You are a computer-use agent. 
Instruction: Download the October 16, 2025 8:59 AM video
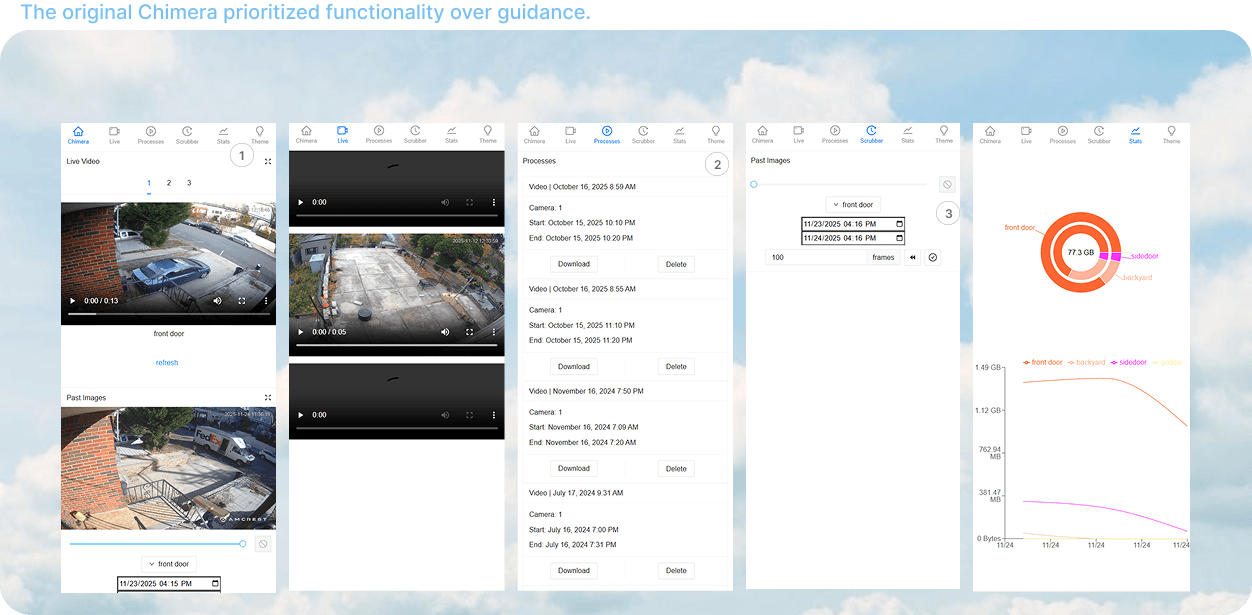point(574,264)
